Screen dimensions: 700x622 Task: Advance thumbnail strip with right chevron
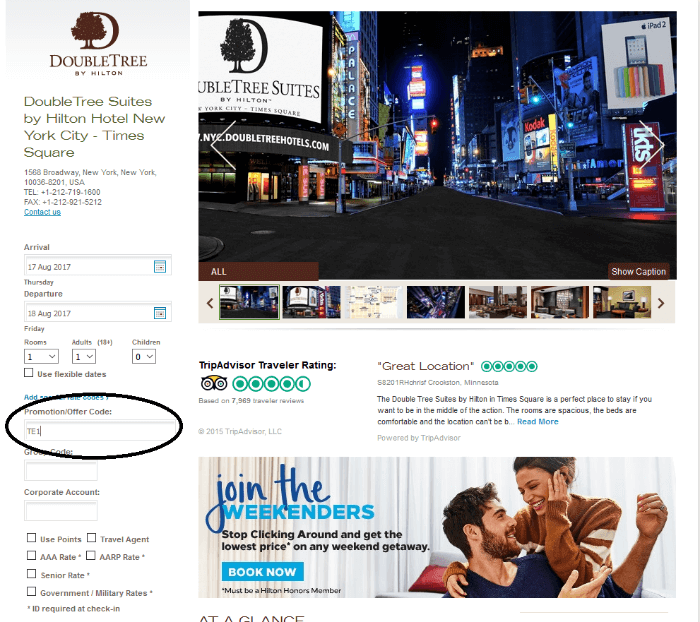click(661, 304)
